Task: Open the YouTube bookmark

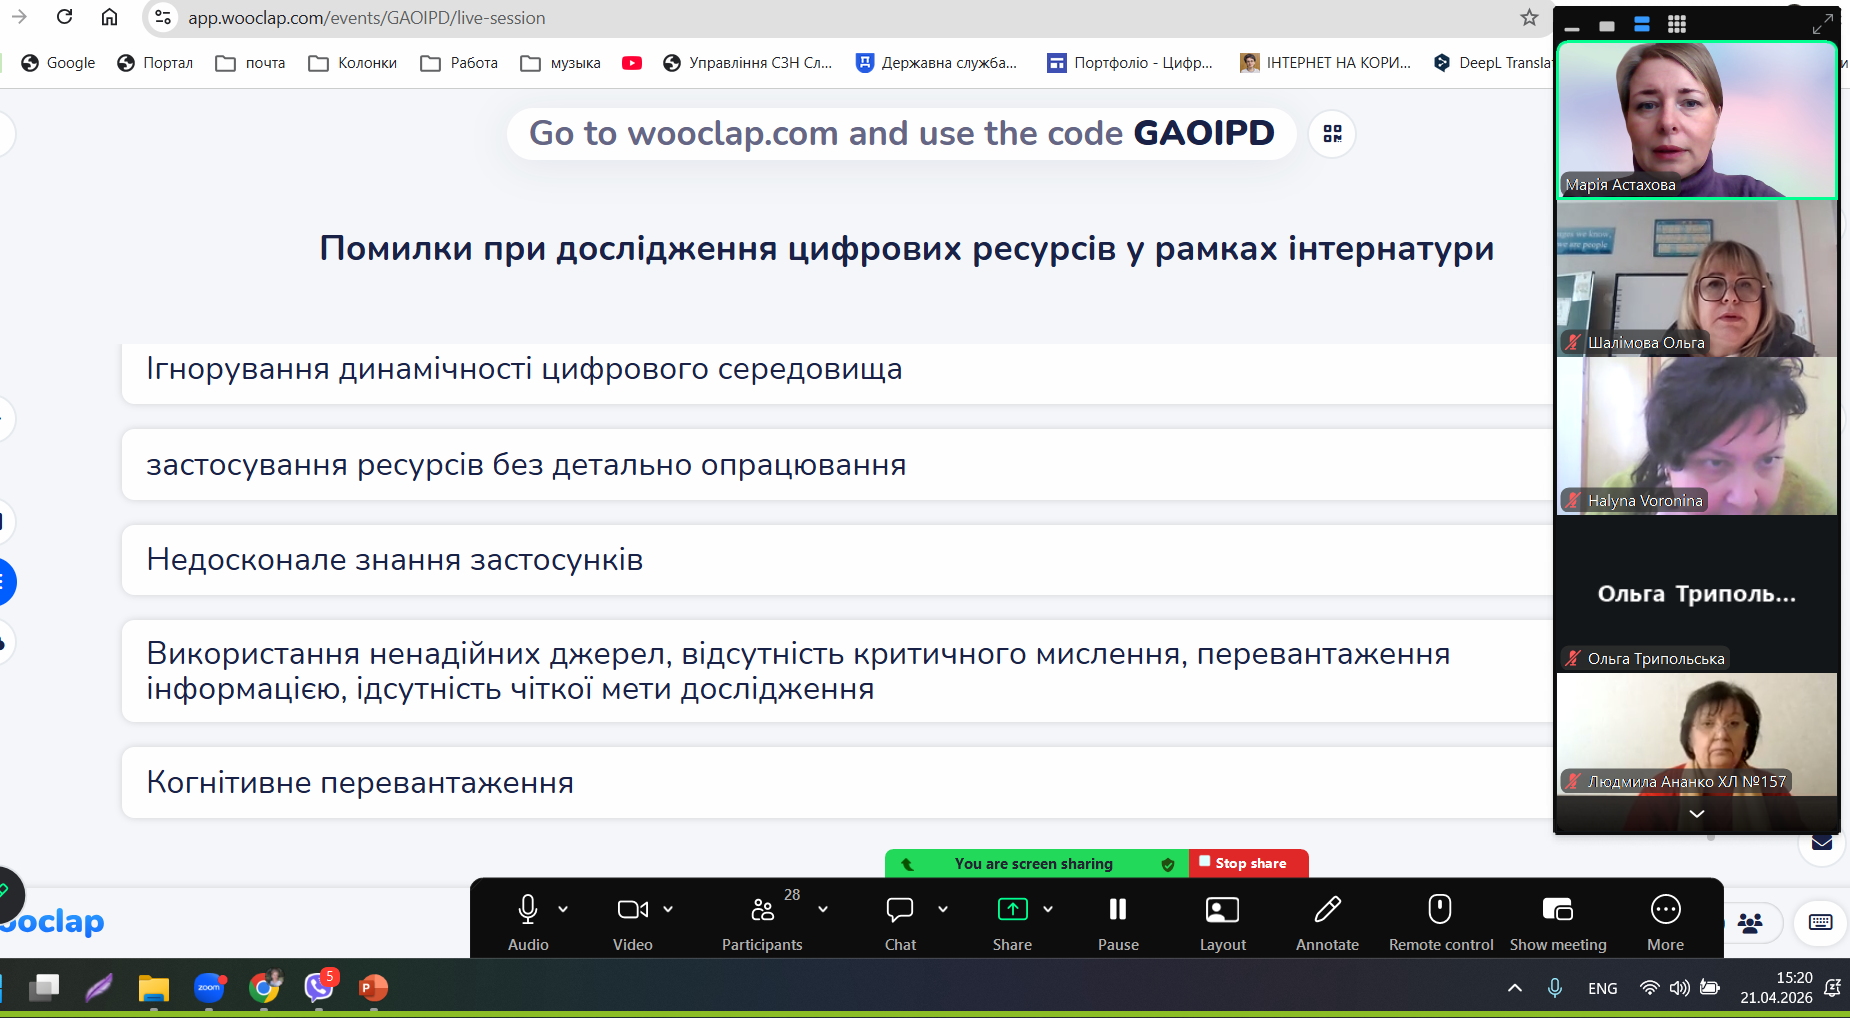Action: [632, 63]
